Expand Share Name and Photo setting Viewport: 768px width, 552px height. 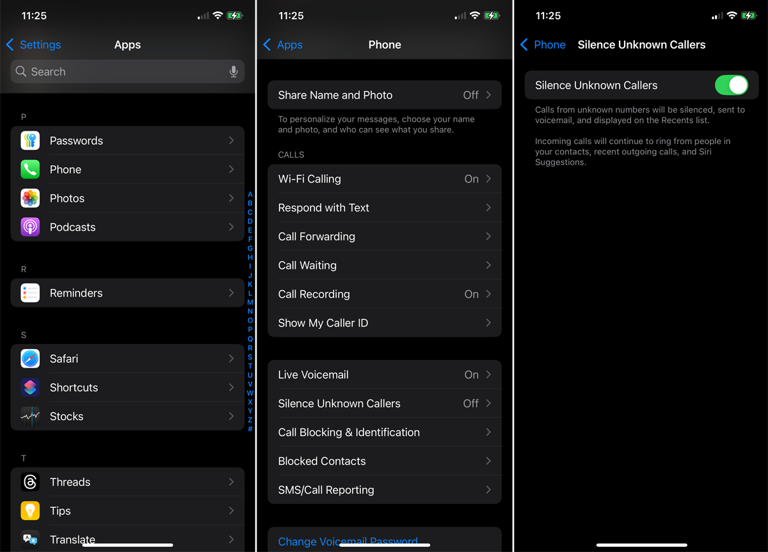384,95
